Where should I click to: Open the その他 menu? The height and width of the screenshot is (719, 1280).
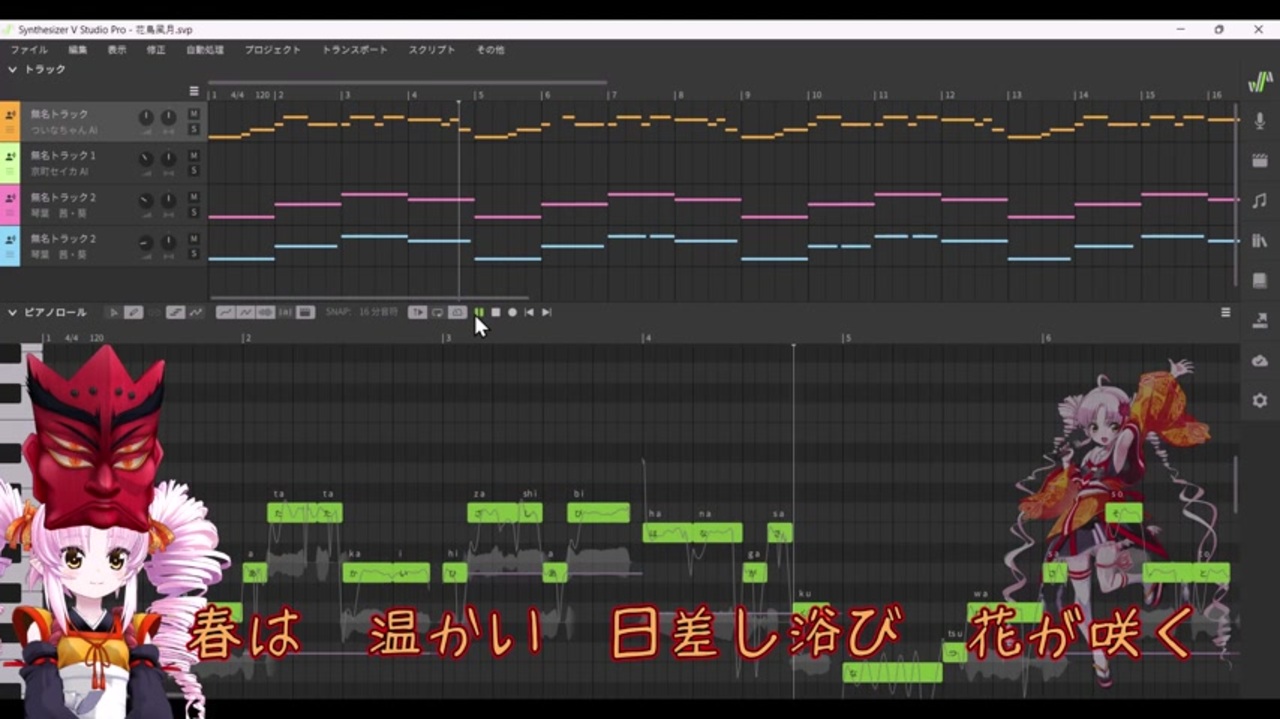[490, 50]
